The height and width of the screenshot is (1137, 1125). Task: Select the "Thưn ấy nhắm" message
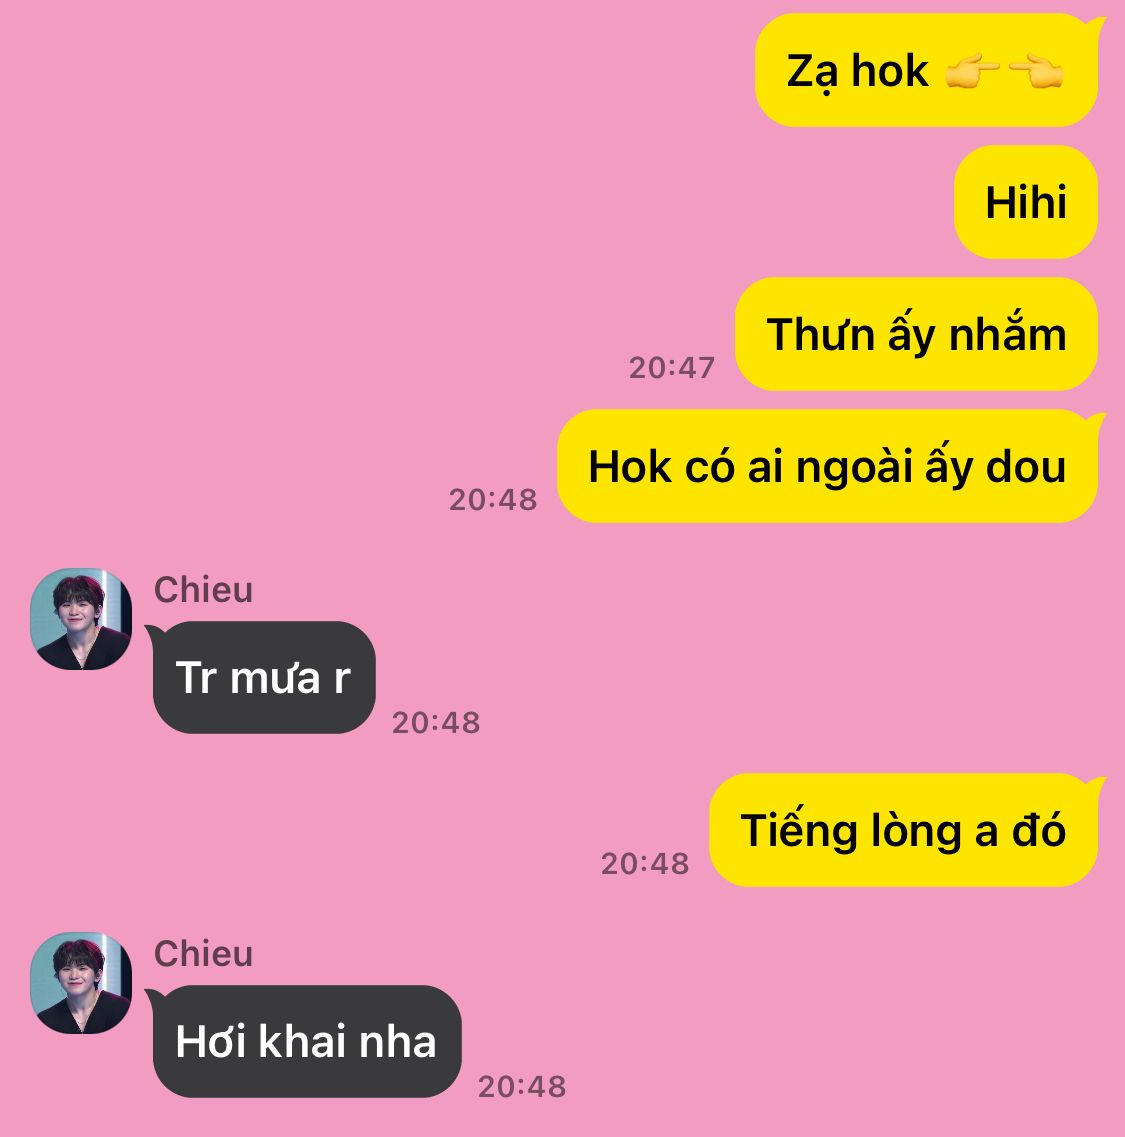(x=916, y=334)
